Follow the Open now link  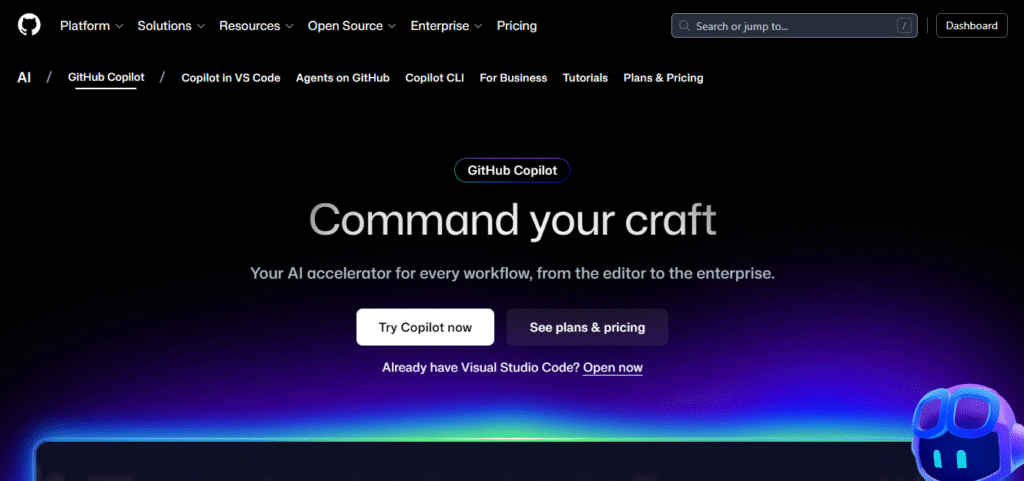[x=613, y=368]
